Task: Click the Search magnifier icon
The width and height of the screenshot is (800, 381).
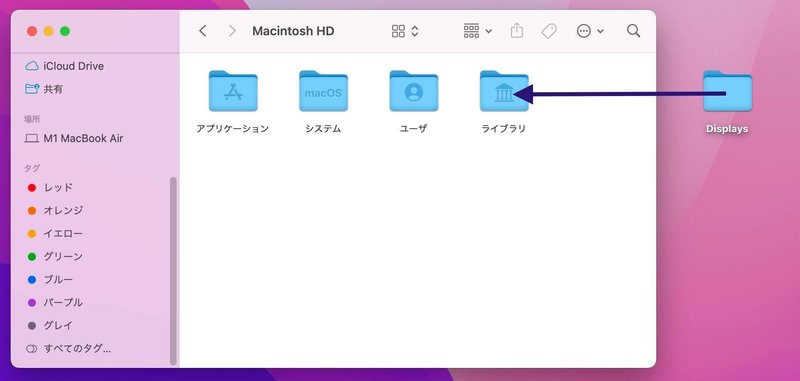Action: point(633,31)
